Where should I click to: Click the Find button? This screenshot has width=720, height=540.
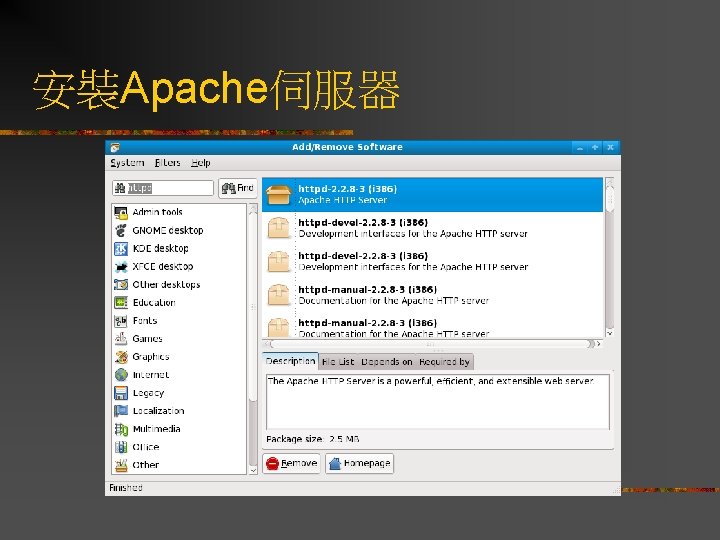pyautogui.click(x=237, y=188)
